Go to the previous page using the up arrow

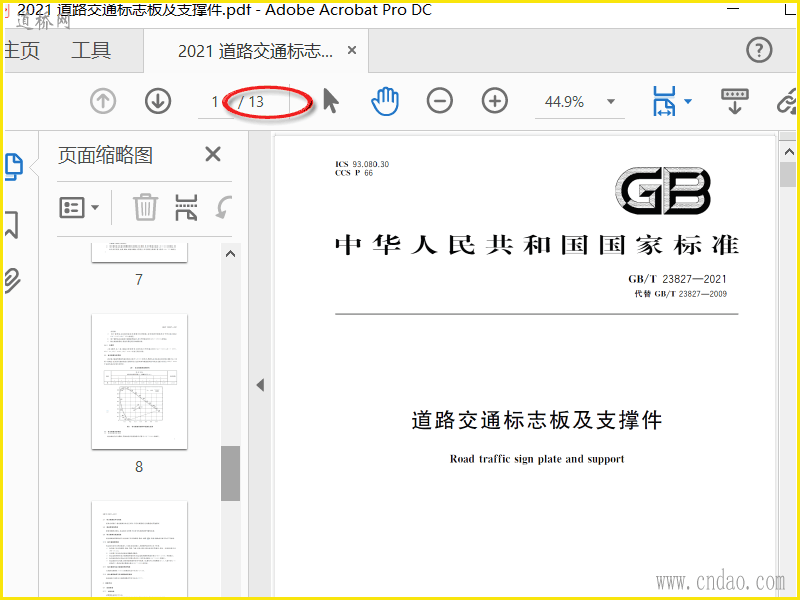point(103,101)
